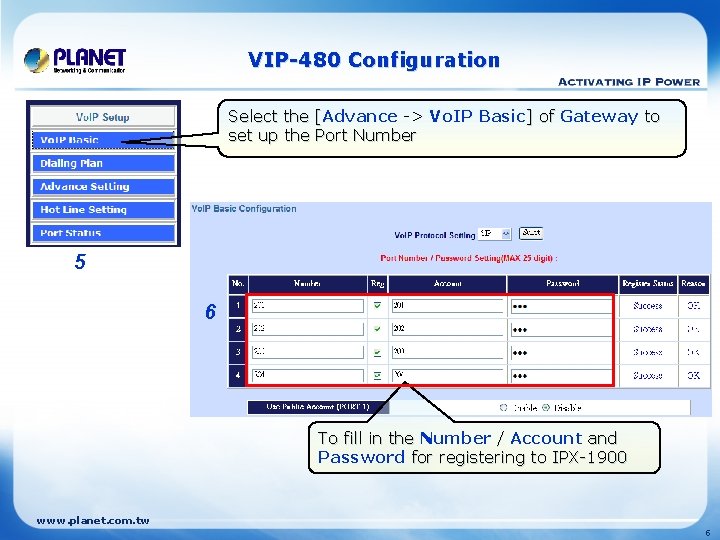Click the Password column header

(562, 284)
